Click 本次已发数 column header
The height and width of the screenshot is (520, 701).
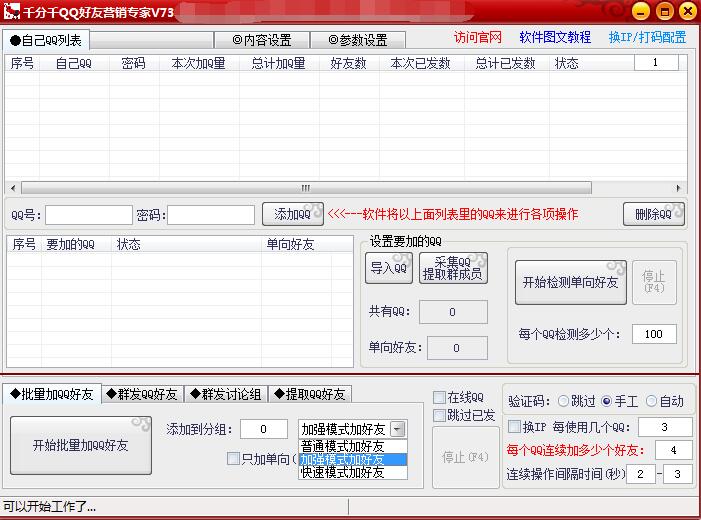421,63
